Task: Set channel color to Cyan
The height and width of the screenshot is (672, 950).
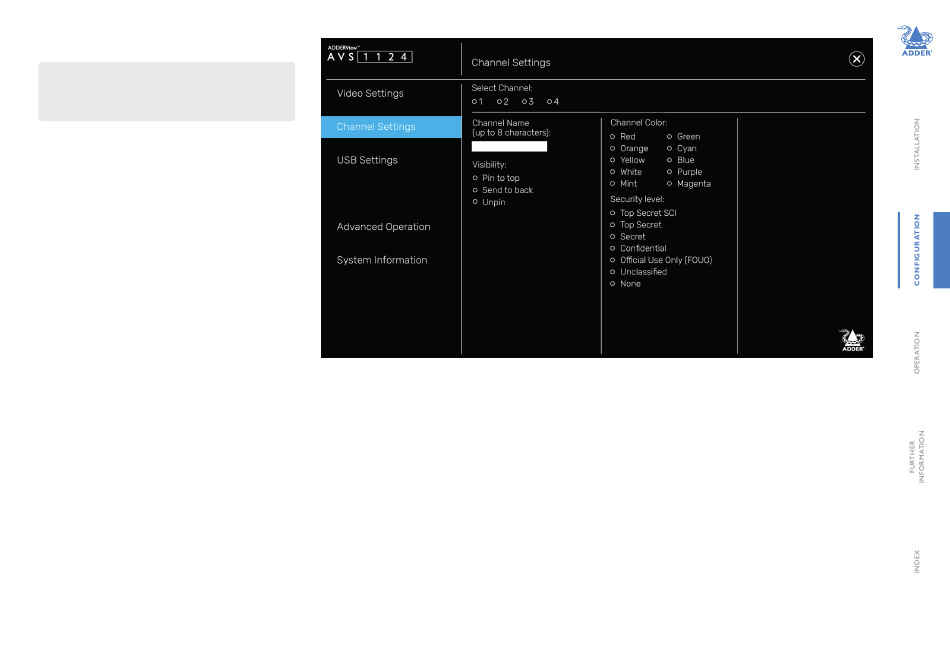Action: pos(669,148)
